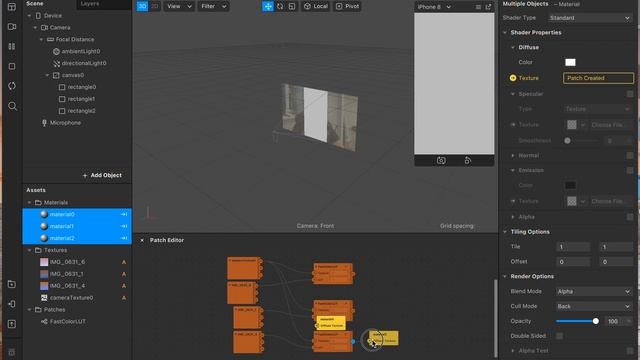Adjust the Opacity slider handle

click(x=596, y=321)
